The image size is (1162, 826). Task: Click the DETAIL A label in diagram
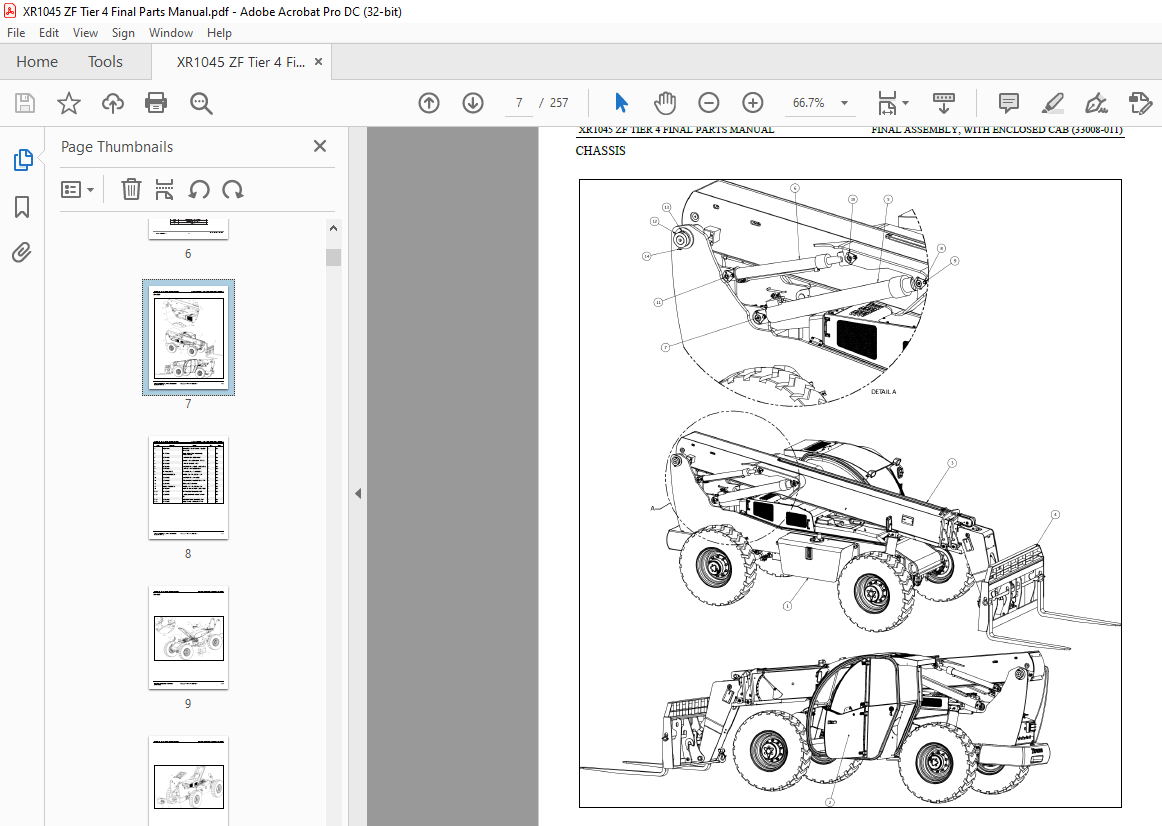pos(883,391)
